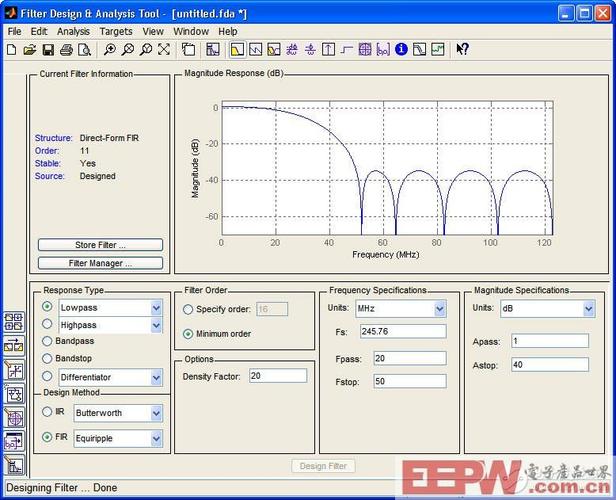The image size is (616, 500).
Task: View the Filter Coefficients
Action: 383,49
